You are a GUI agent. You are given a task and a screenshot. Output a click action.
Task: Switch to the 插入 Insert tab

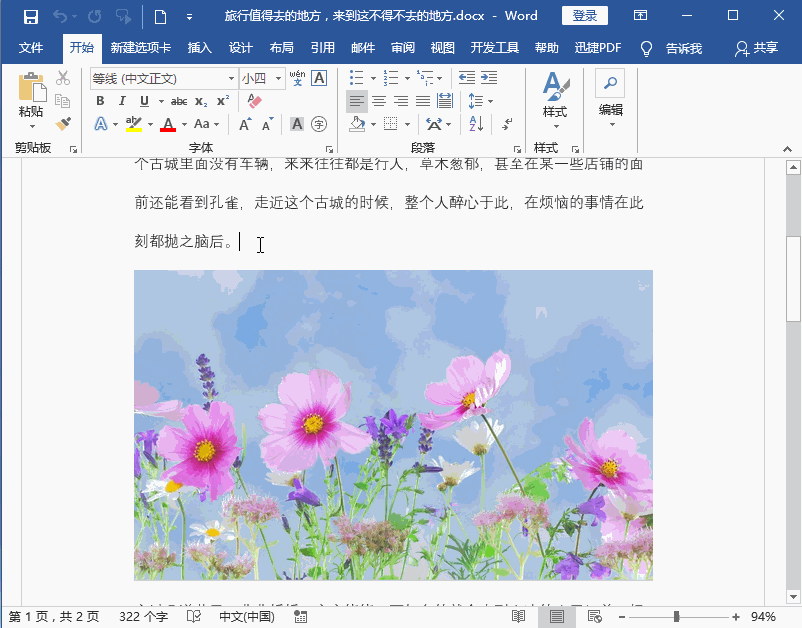tap(199, 48)
